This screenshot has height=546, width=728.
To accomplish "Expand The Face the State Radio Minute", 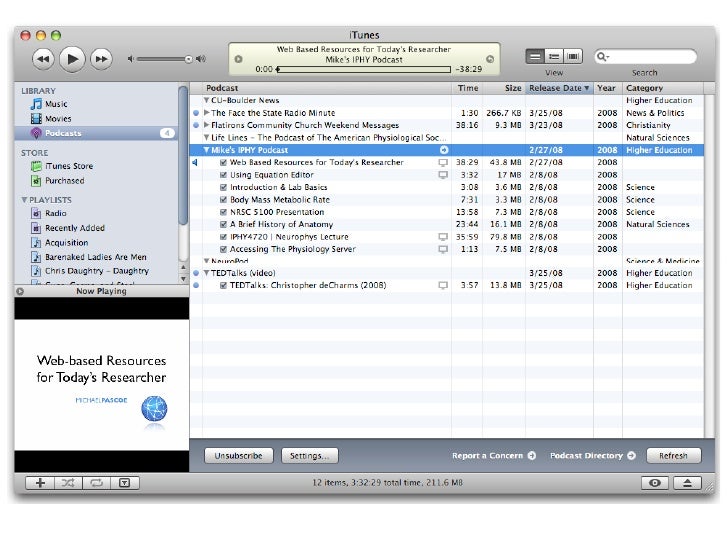I will click(x=207, y=113).
